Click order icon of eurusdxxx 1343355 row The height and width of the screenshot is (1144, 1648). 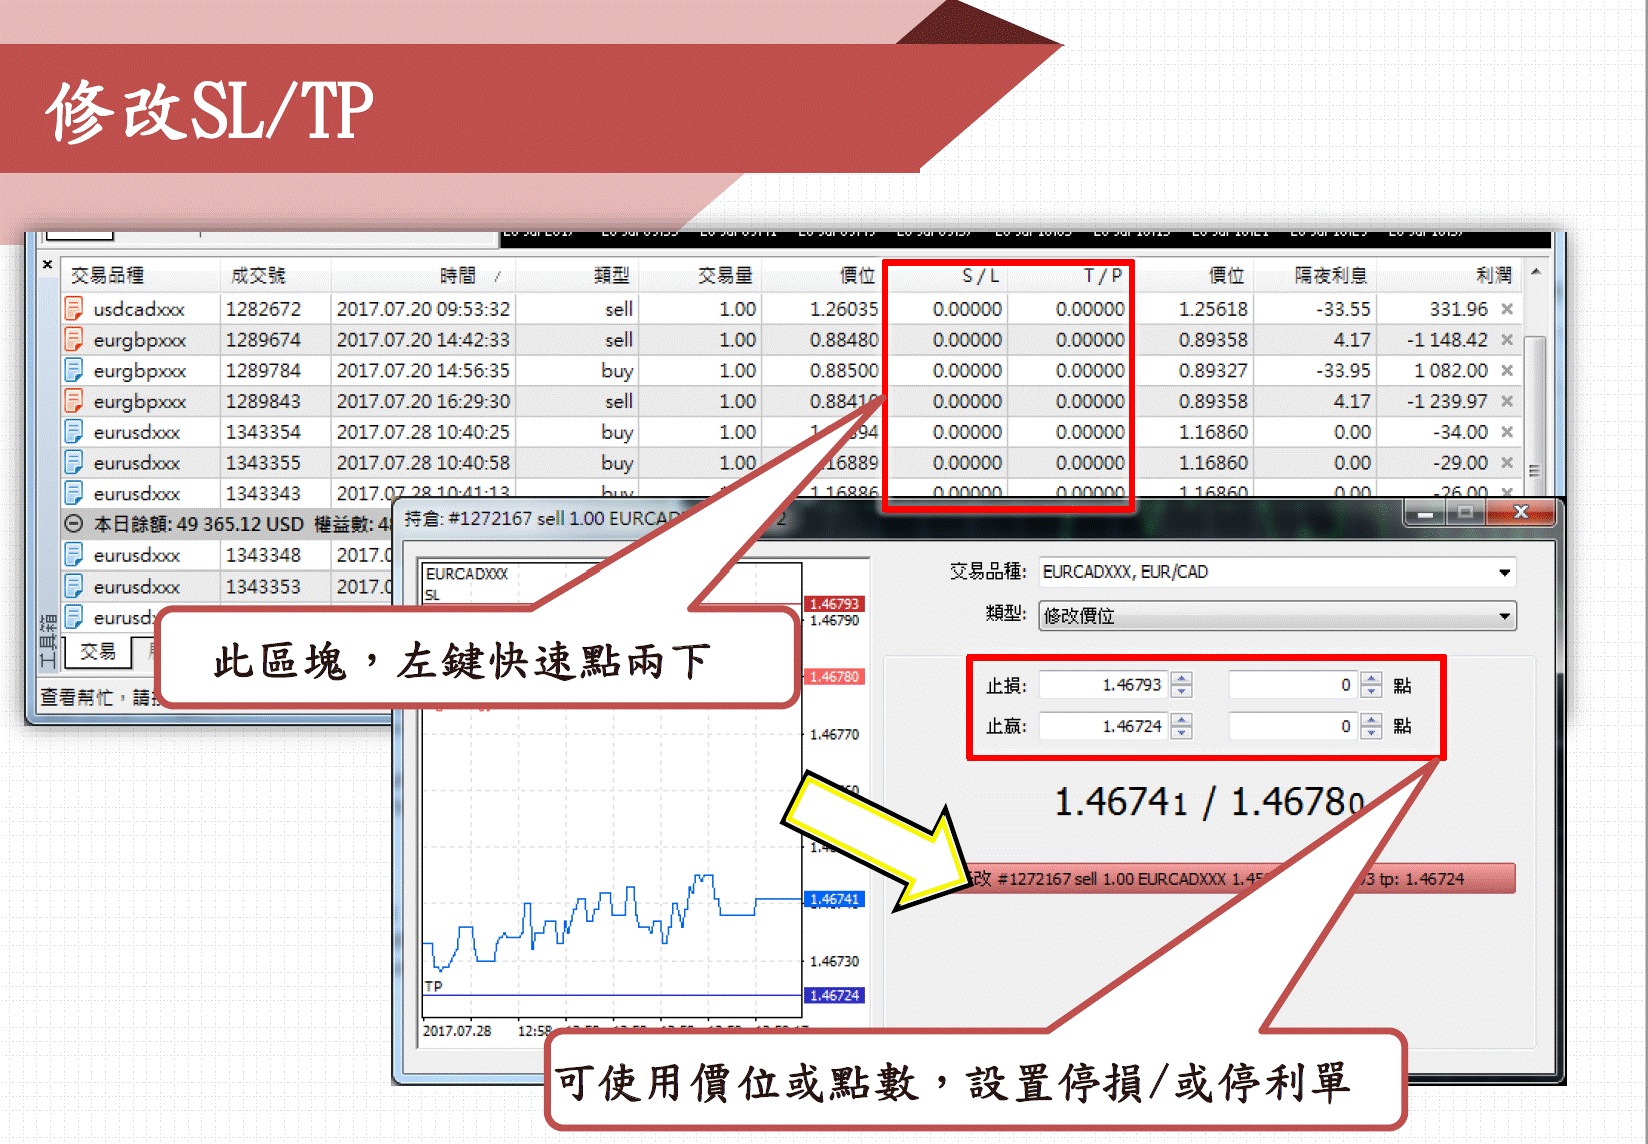coord(73,463)
